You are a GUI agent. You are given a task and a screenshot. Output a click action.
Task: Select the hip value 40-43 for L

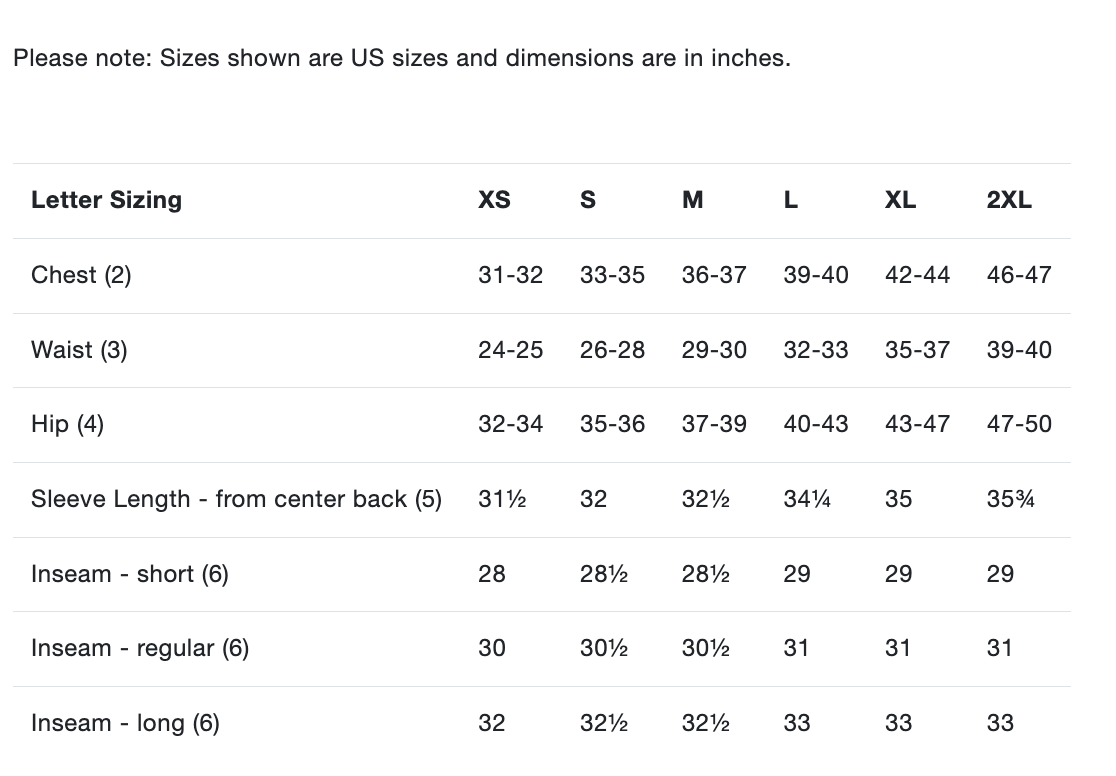tap(816, 424)
